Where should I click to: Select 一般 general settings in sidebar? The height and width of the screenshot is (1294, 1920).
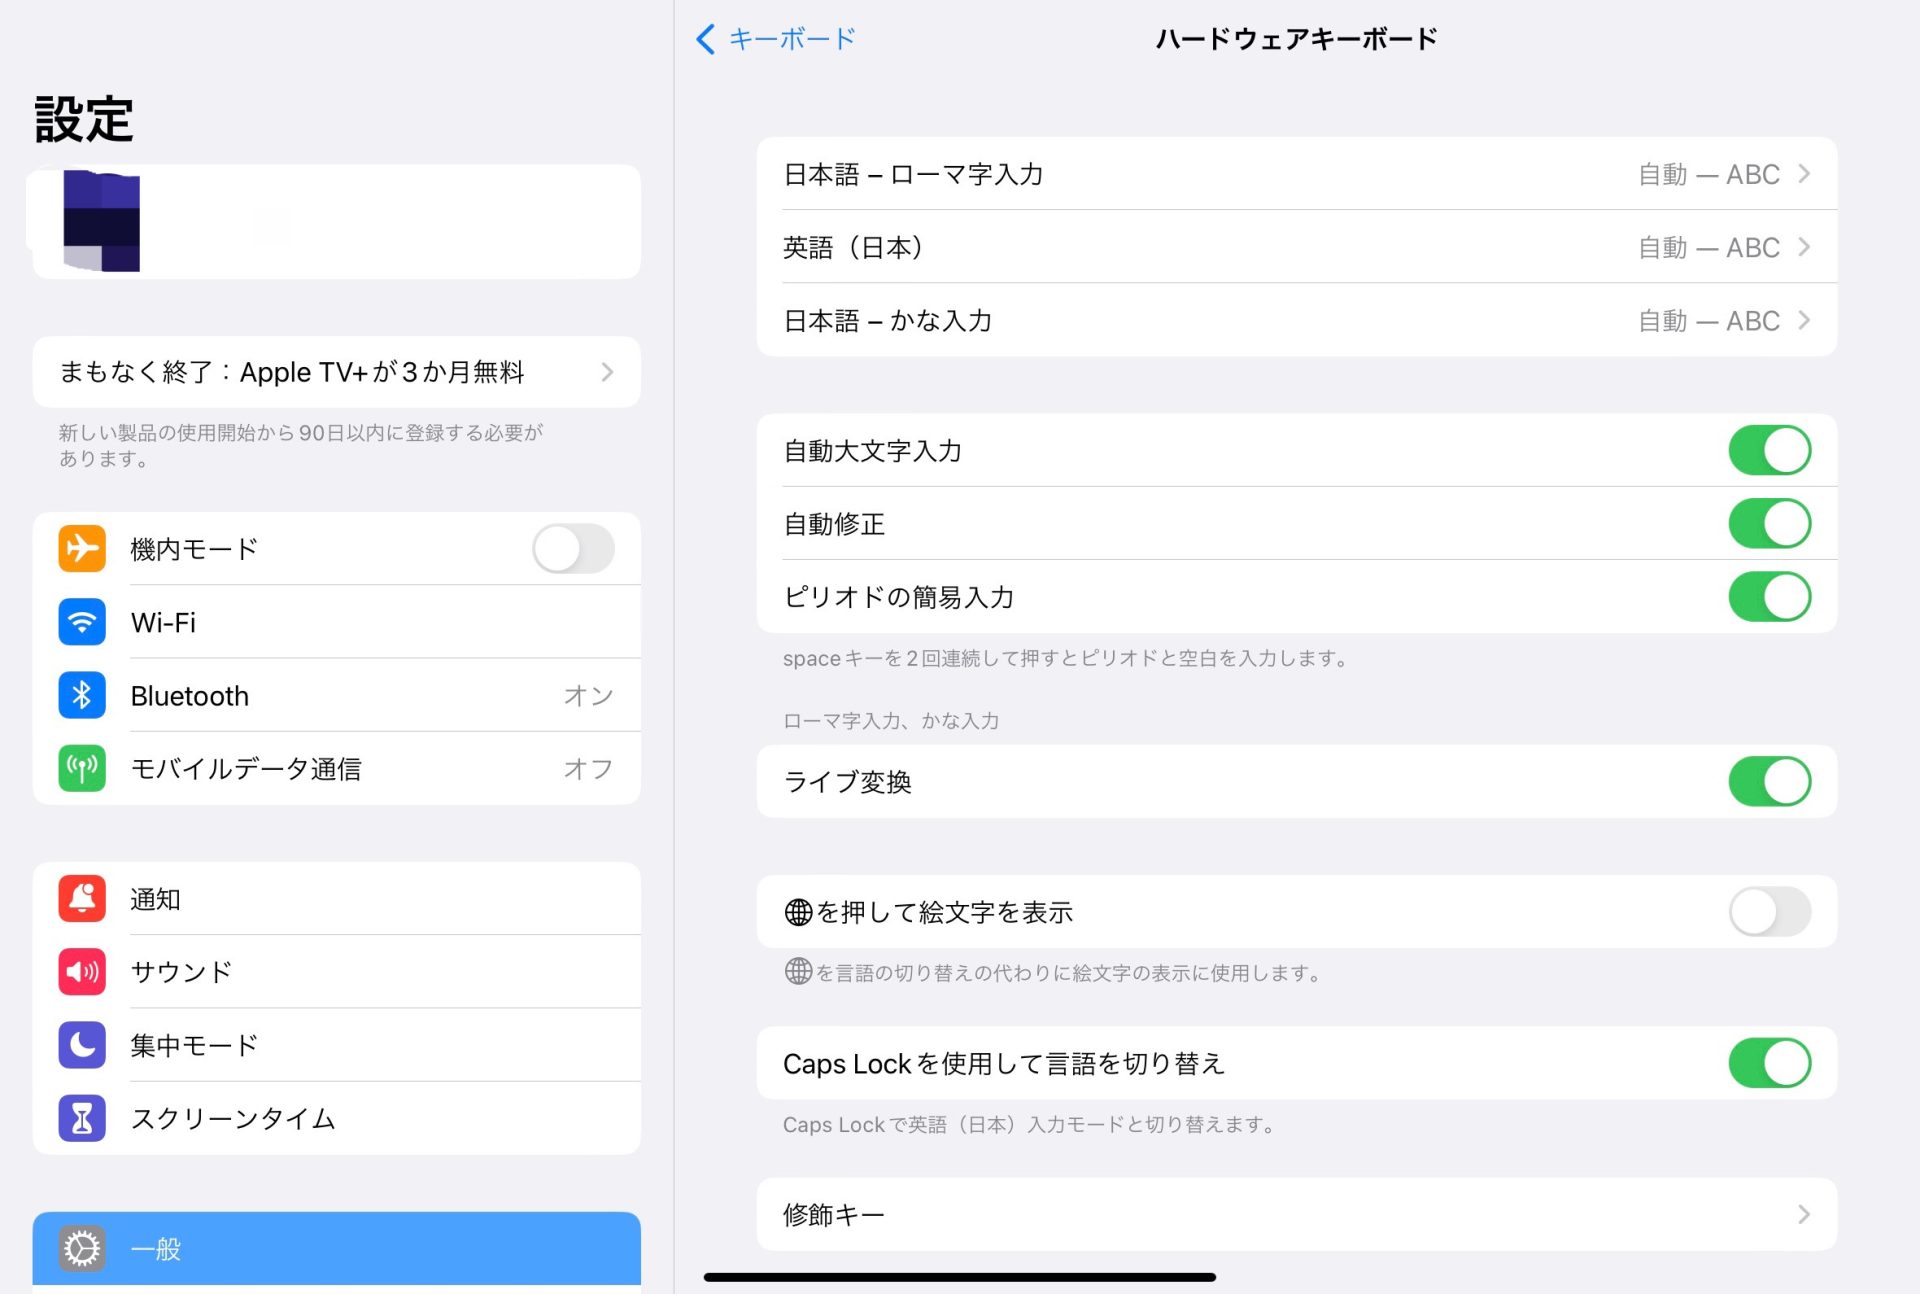tap(336, 1248)
